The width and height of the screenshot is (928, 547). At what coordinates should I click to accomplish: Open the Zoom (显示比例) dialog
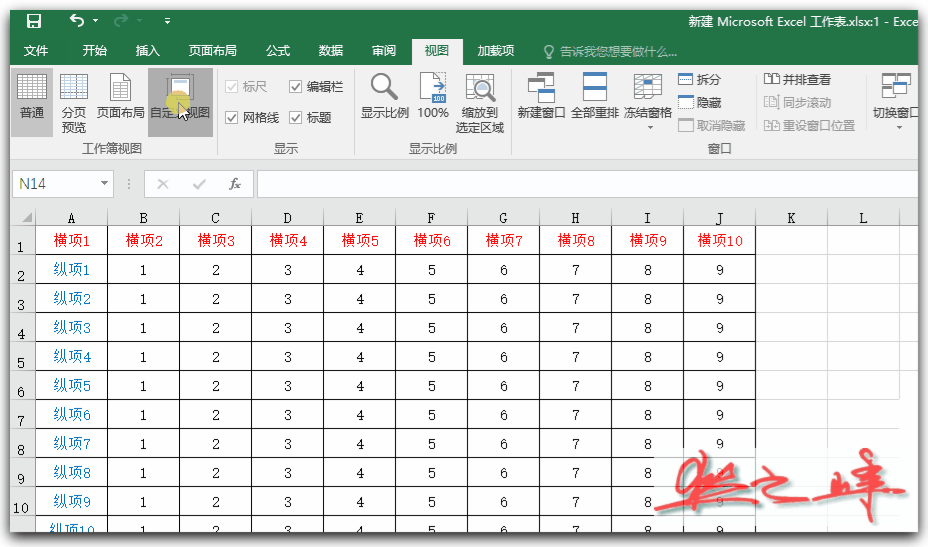point(385,96)
